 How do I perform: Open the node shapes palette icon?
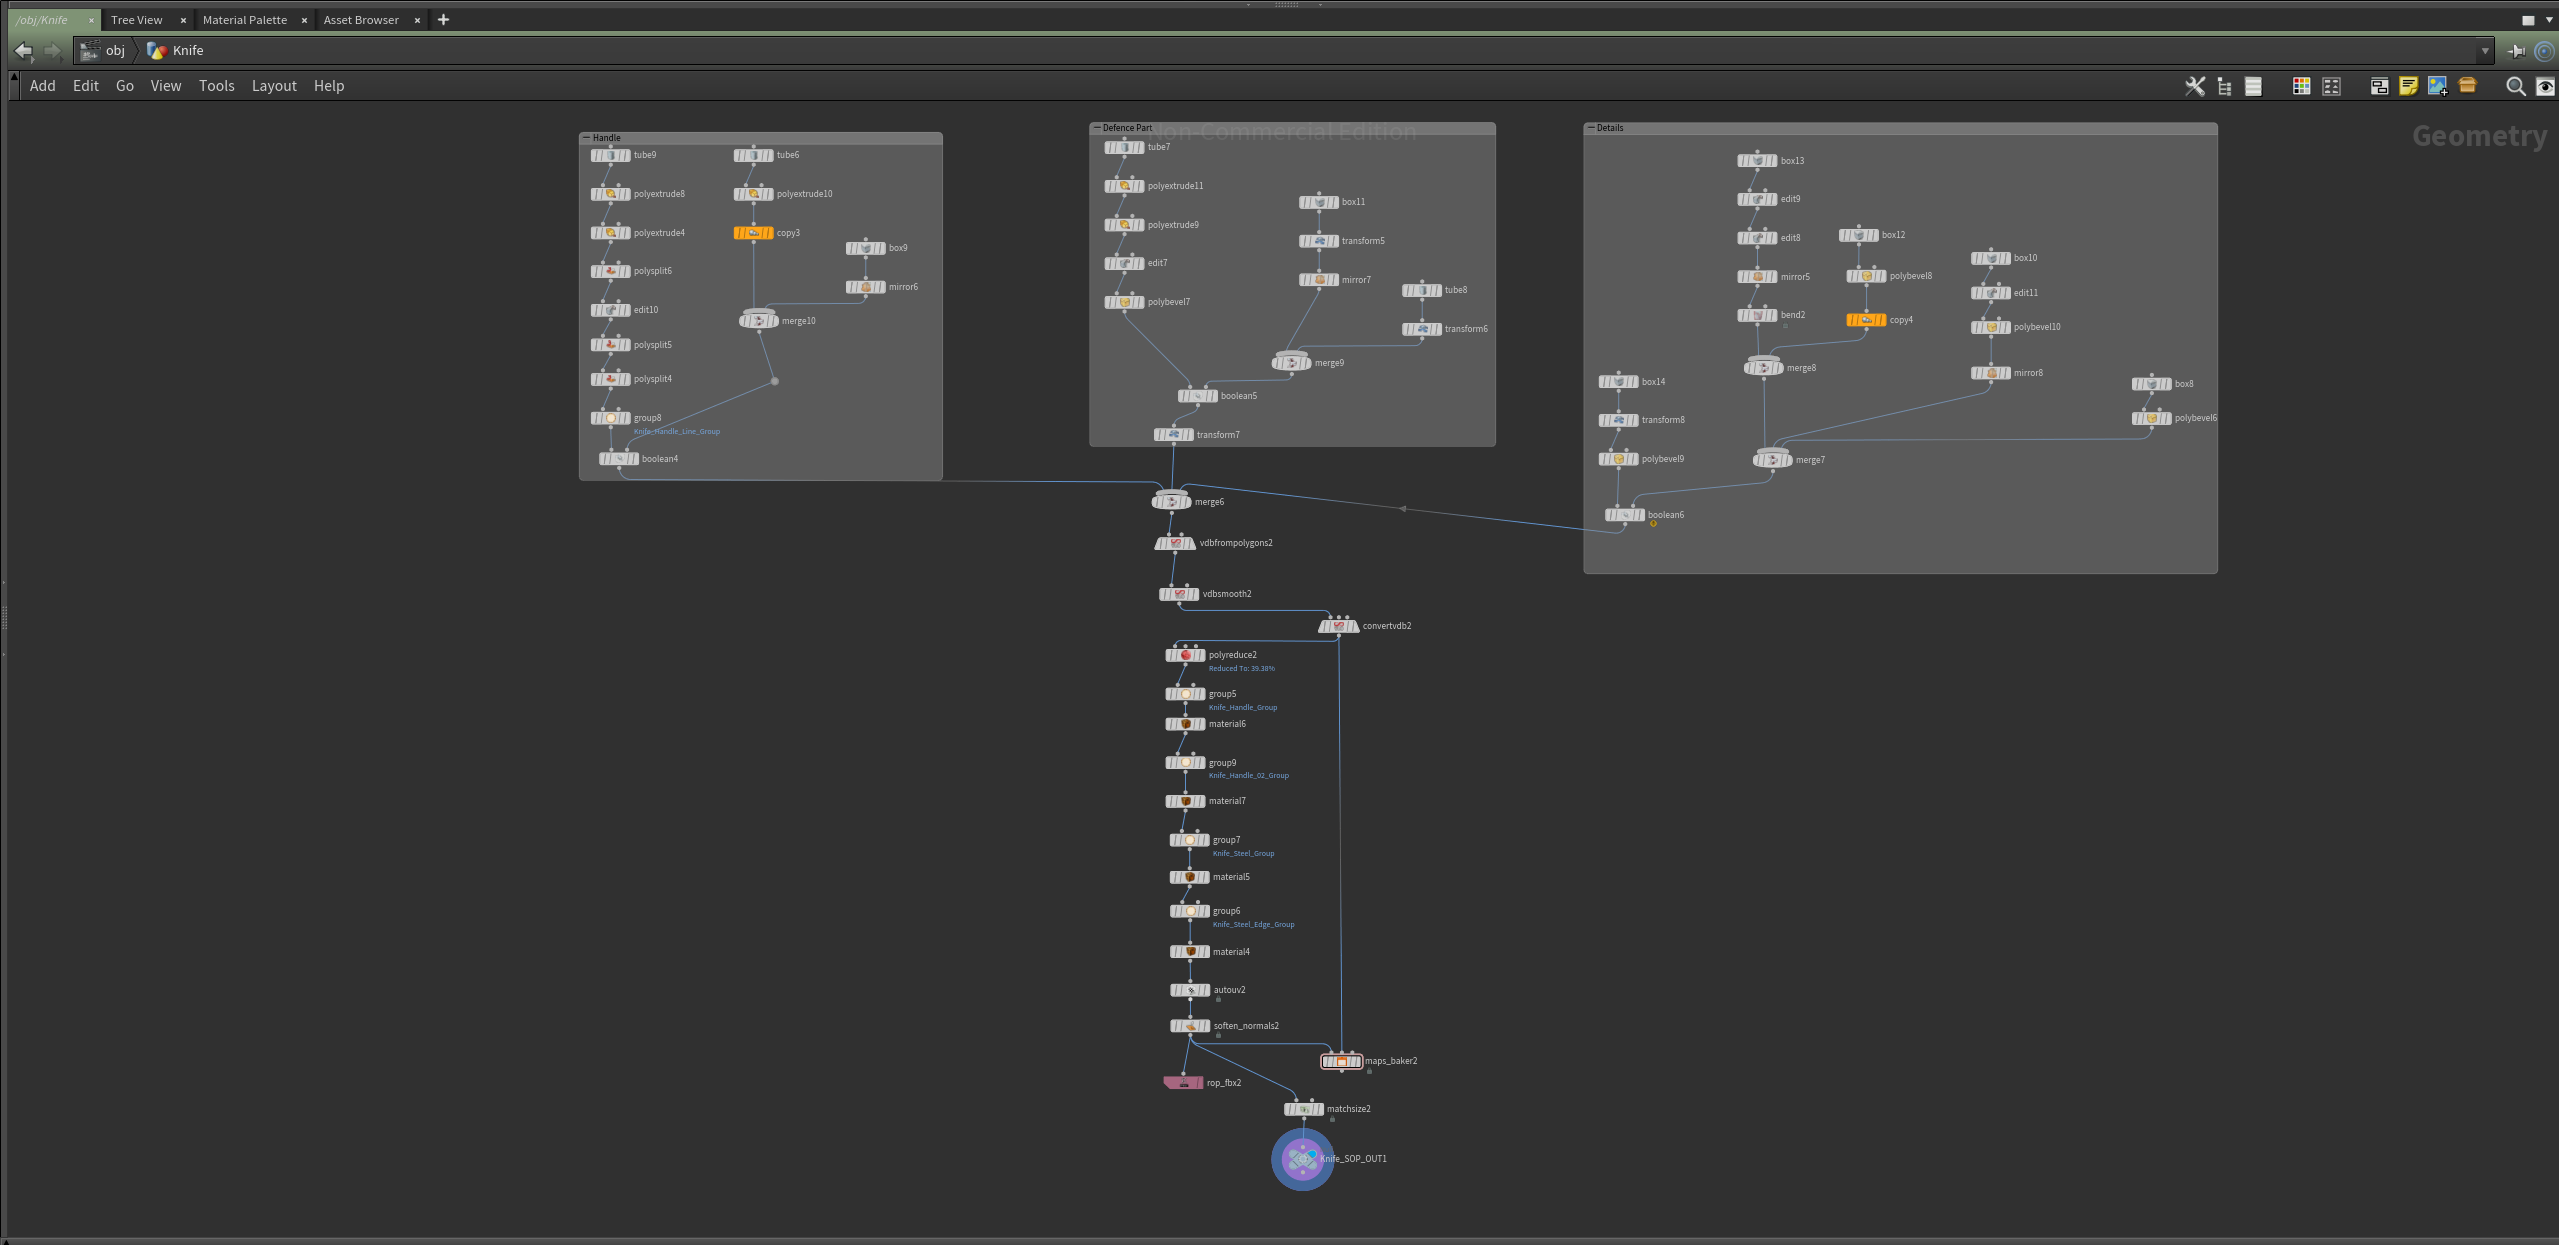[x=2331, y=86]
